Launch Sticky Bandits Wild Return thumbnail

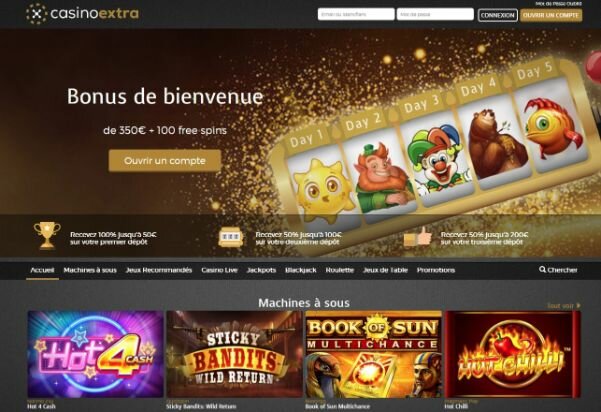(235, 354)
